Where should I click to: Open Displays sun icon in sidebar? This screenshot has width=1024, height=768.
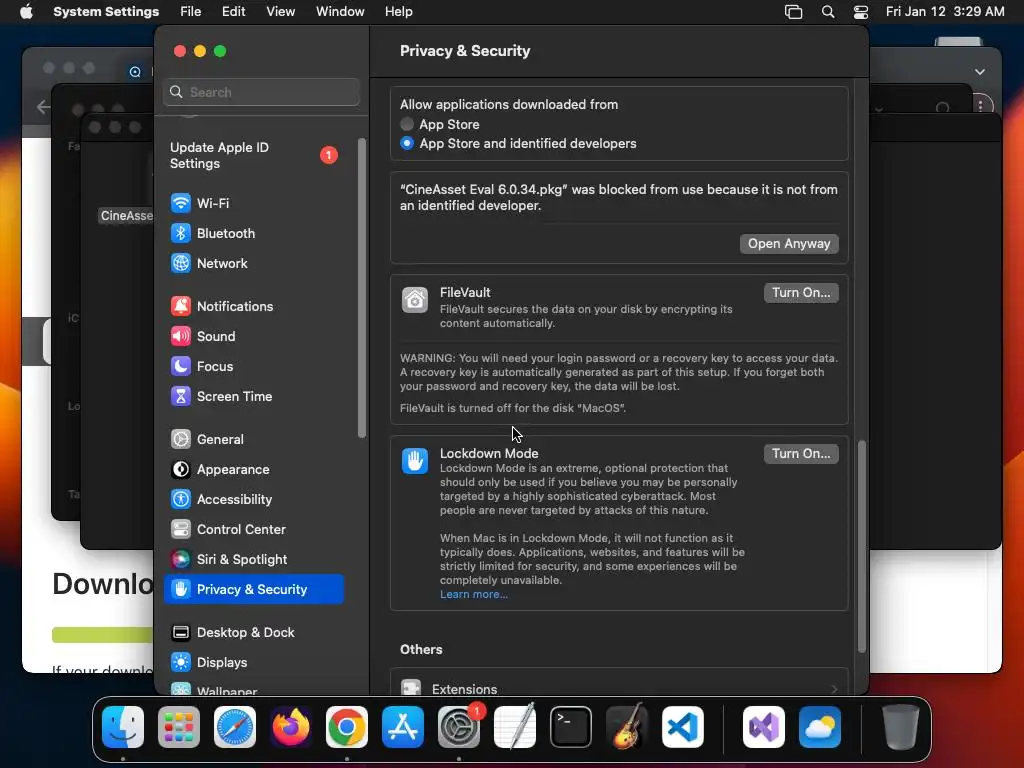[x=181, y=663]
